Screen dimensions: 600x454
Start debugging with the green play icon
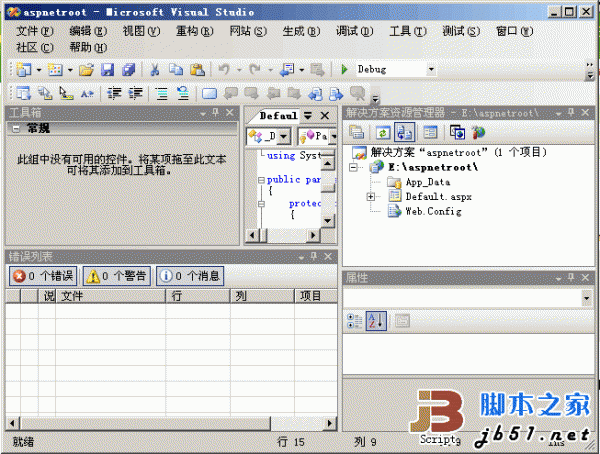pyautogui.click(x=344, y=70)
